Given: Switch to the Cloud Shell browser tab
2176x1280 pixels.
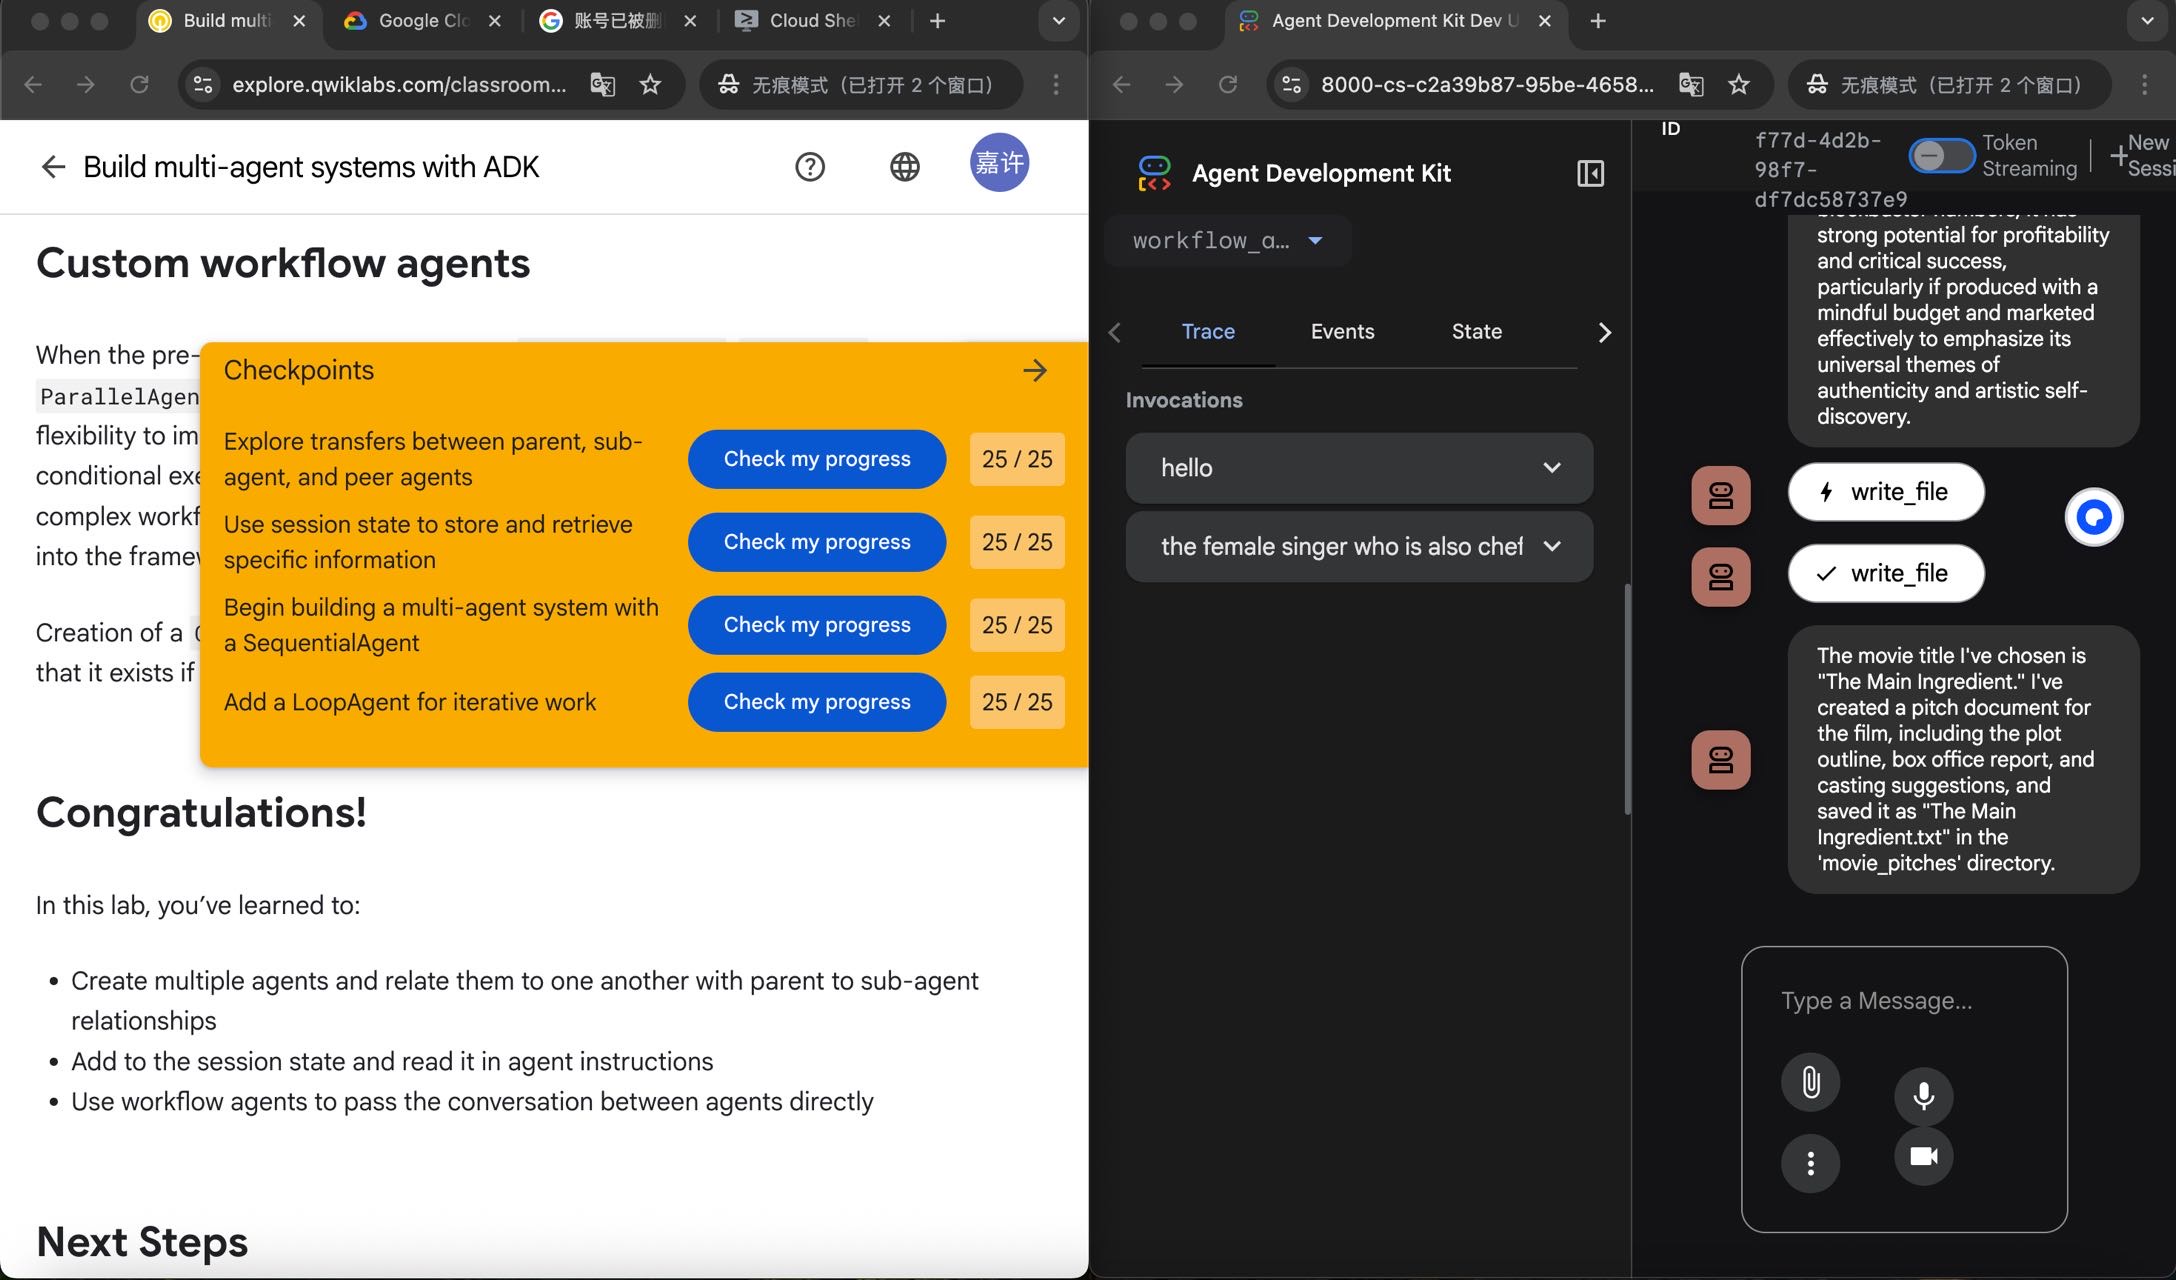Looking at the screenshot, I should click(812, 21).
